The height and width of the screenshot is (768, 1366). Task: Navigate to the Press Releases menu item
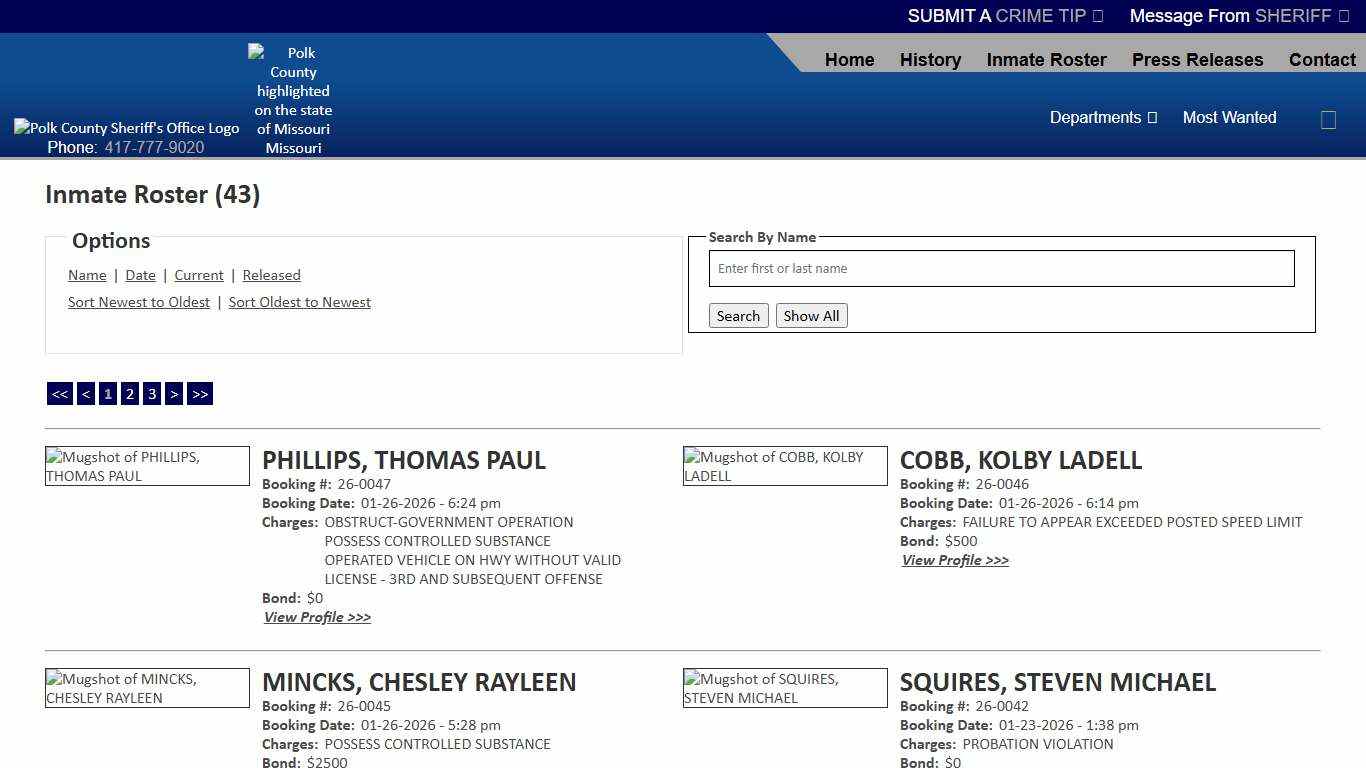(x=1197, y=60)
